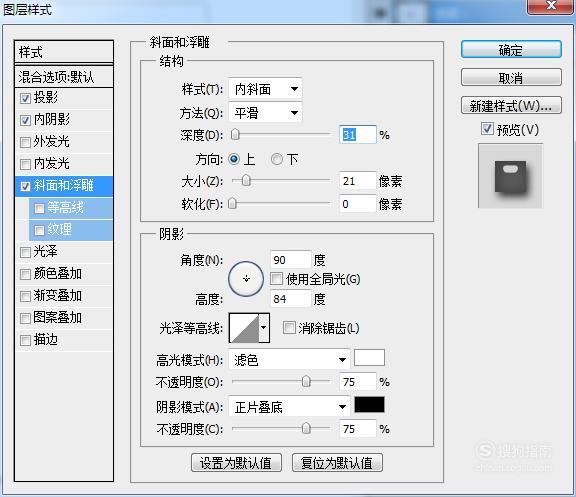
Task: Enable the 图案叠加 pattern overlay checkbox
Action: click(25, 318)
